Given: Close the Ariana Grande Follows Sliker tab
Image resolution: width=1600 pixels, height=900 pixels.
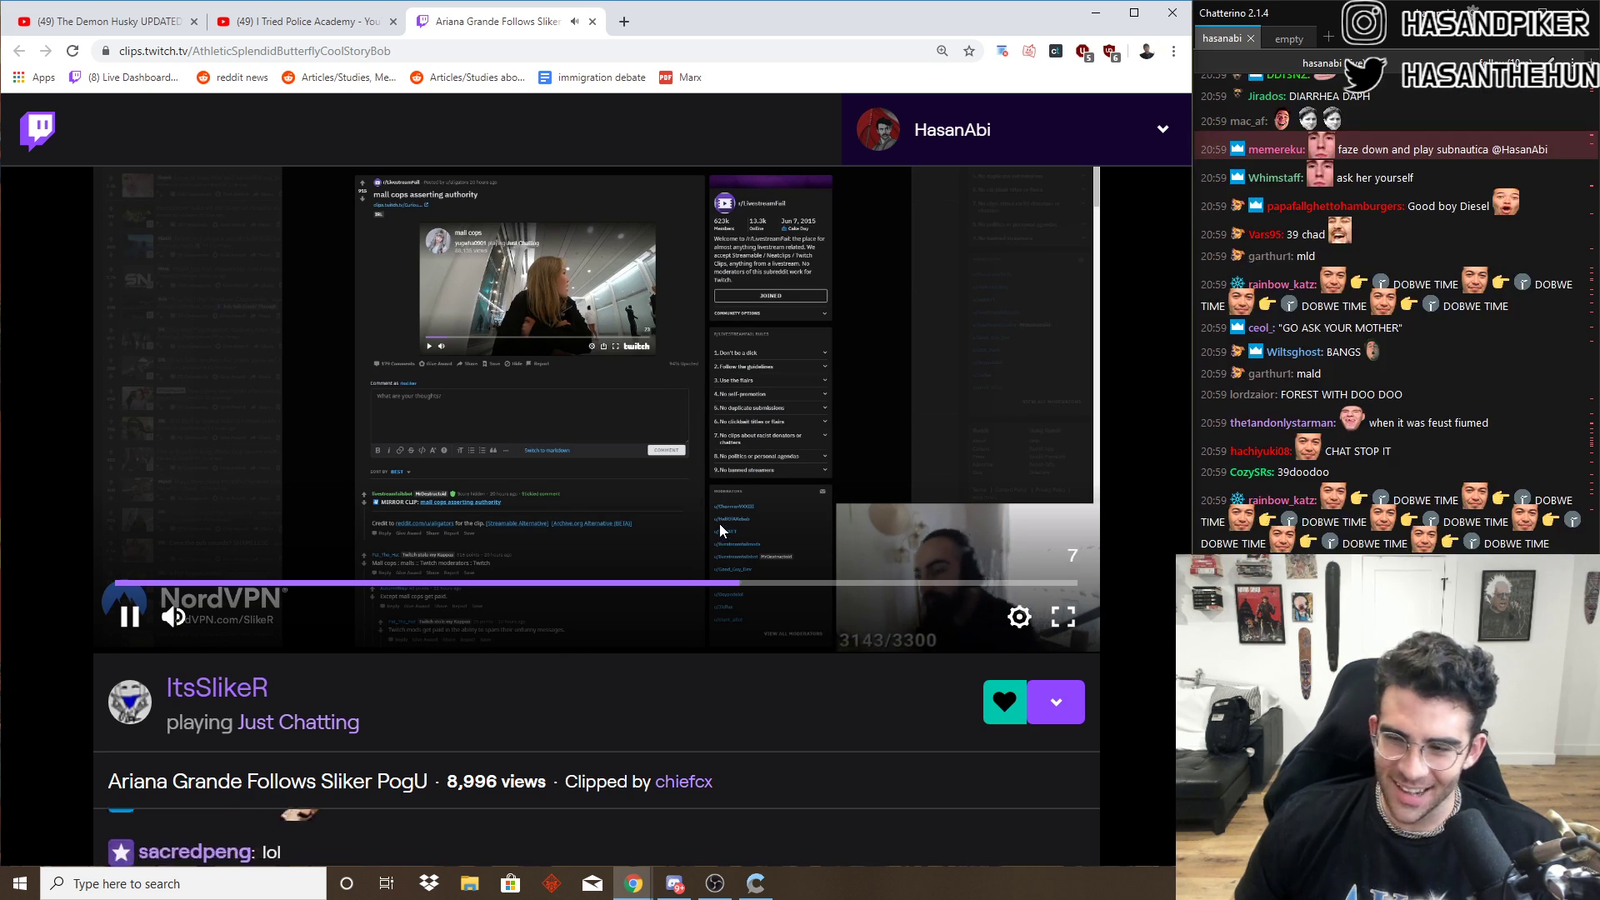Looking at the screenshot, I should point(593,21).
